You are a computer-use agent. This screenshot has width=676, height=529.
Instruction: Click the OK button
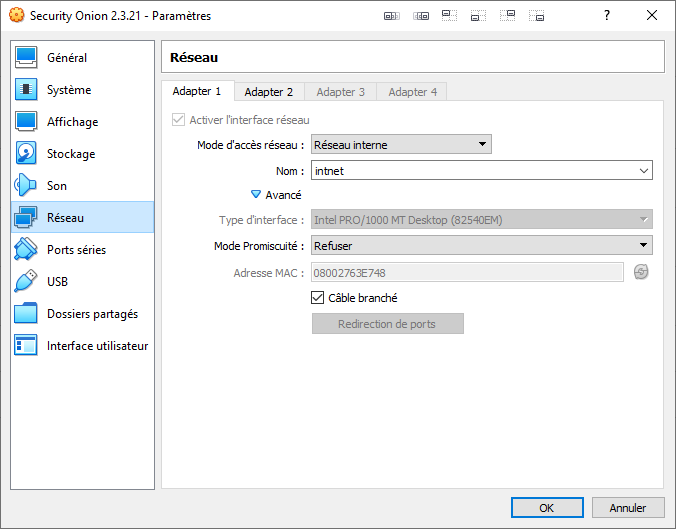click(x=547, y=507)
